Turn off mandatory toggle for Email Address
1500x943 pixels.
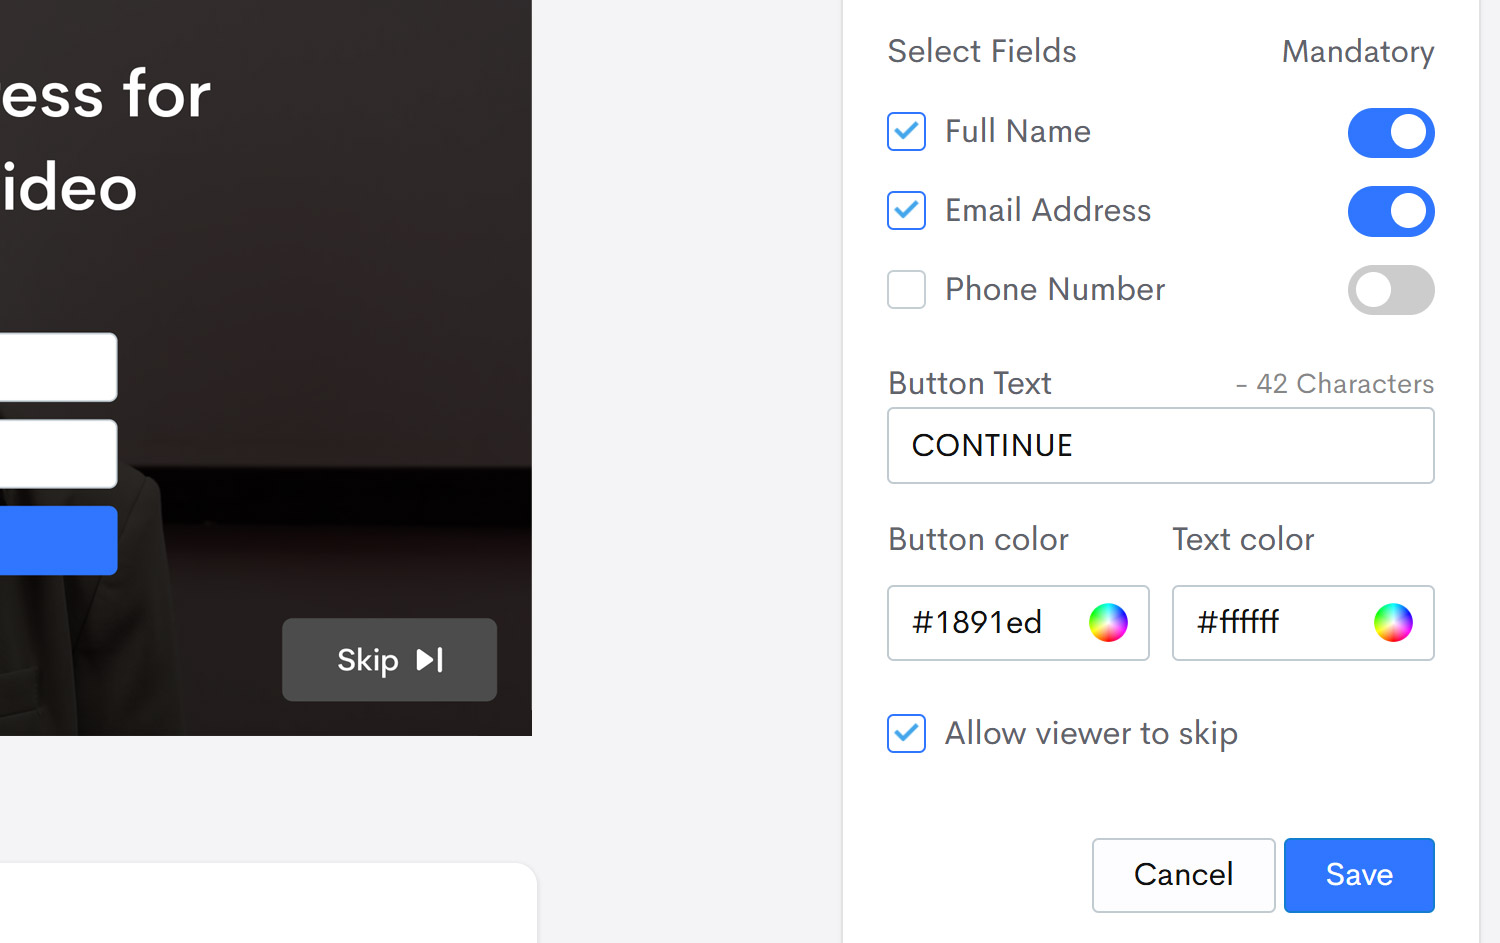coord(1391,211)
